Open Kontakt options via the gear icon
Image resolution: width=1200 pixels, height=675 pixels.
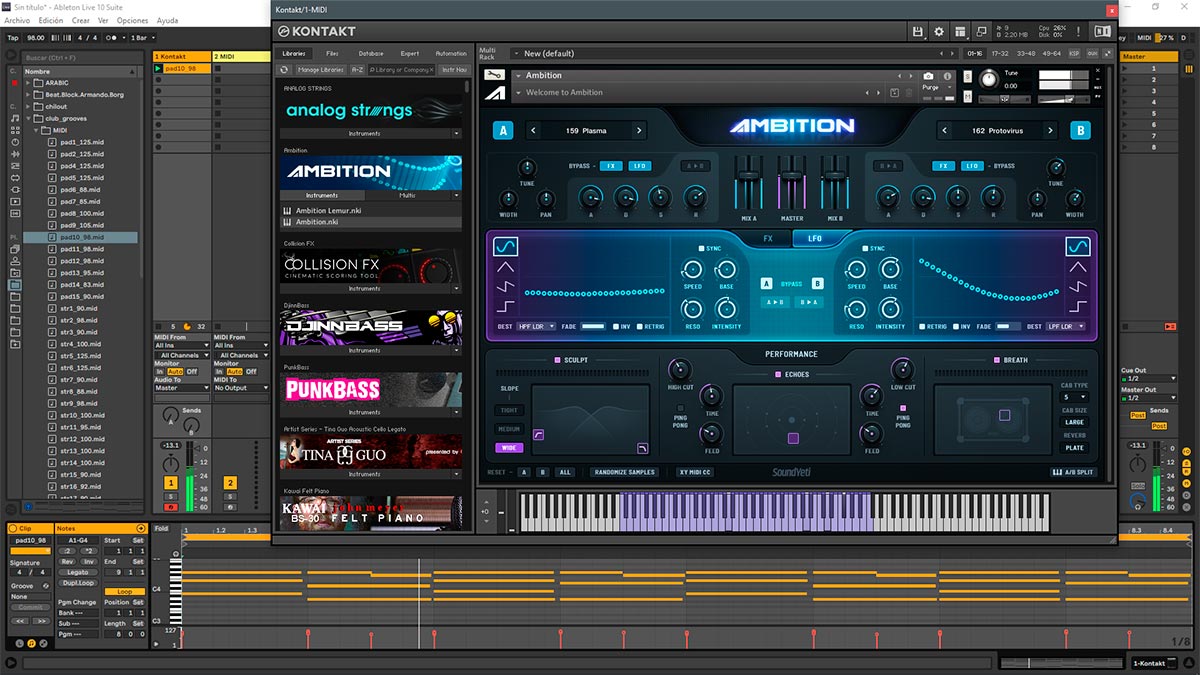pos(939,32)
